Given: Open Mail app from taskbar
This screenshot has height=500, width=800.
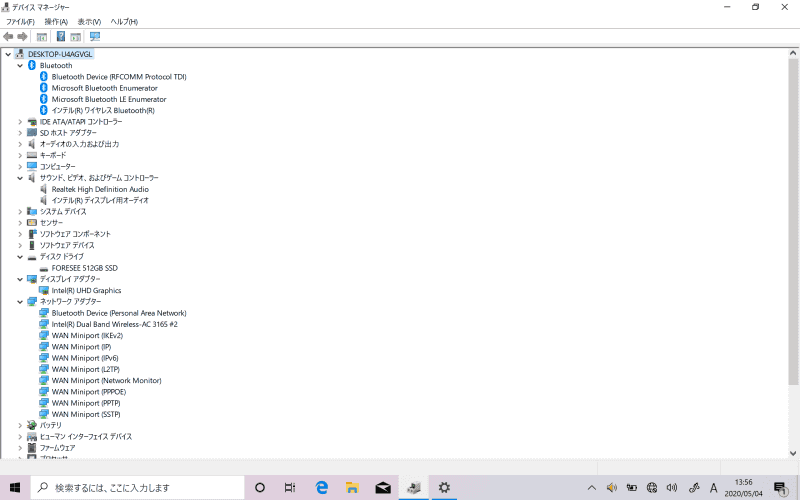Looking at the screenshot, I should click(x=383, y=488).
